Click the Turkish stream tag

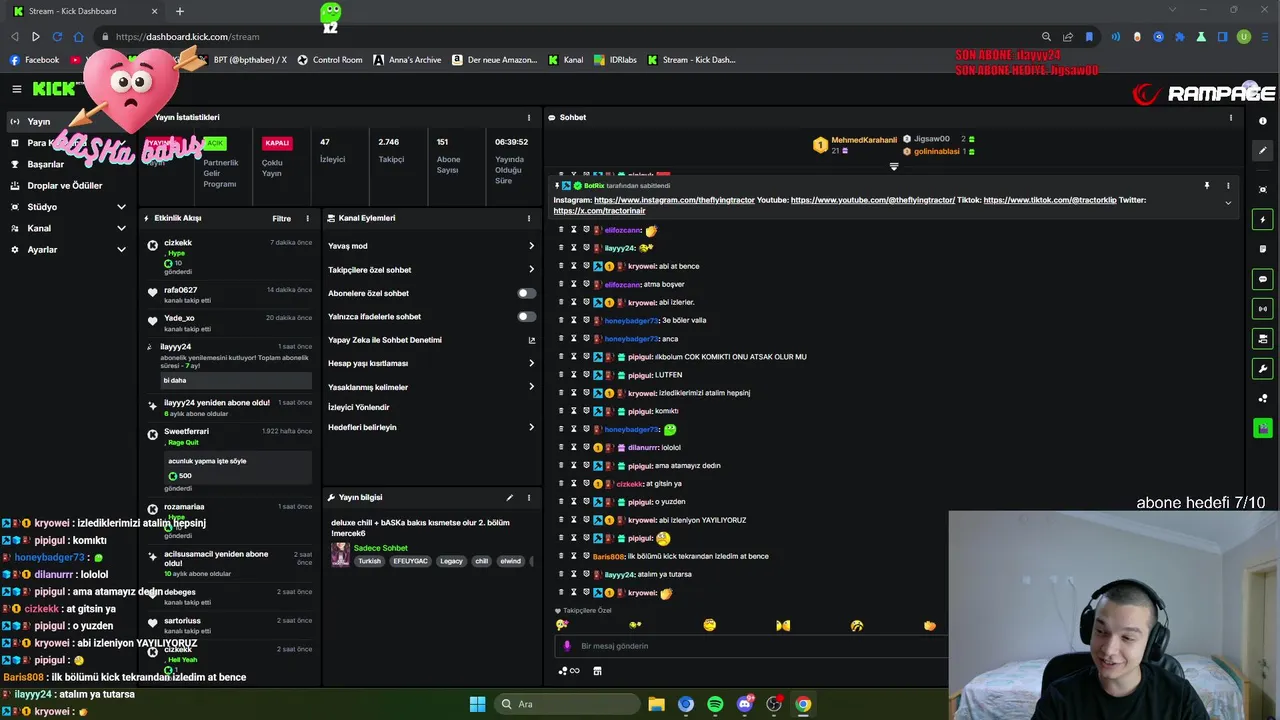369,561
